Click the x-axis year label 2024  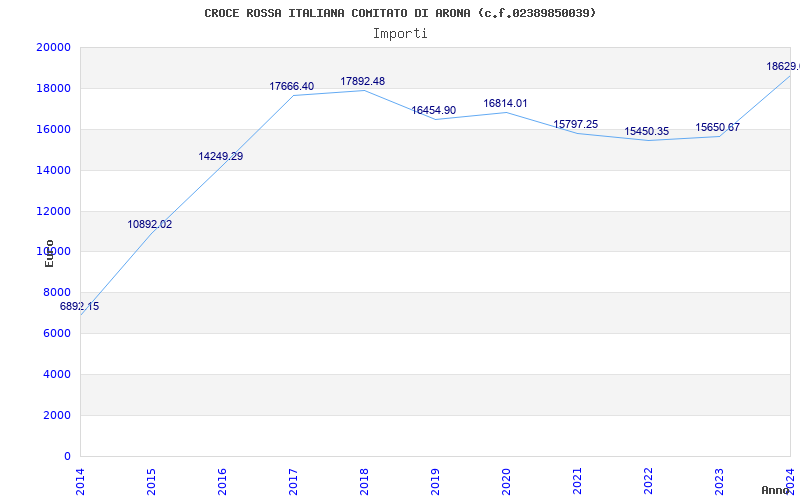point(790,482)
